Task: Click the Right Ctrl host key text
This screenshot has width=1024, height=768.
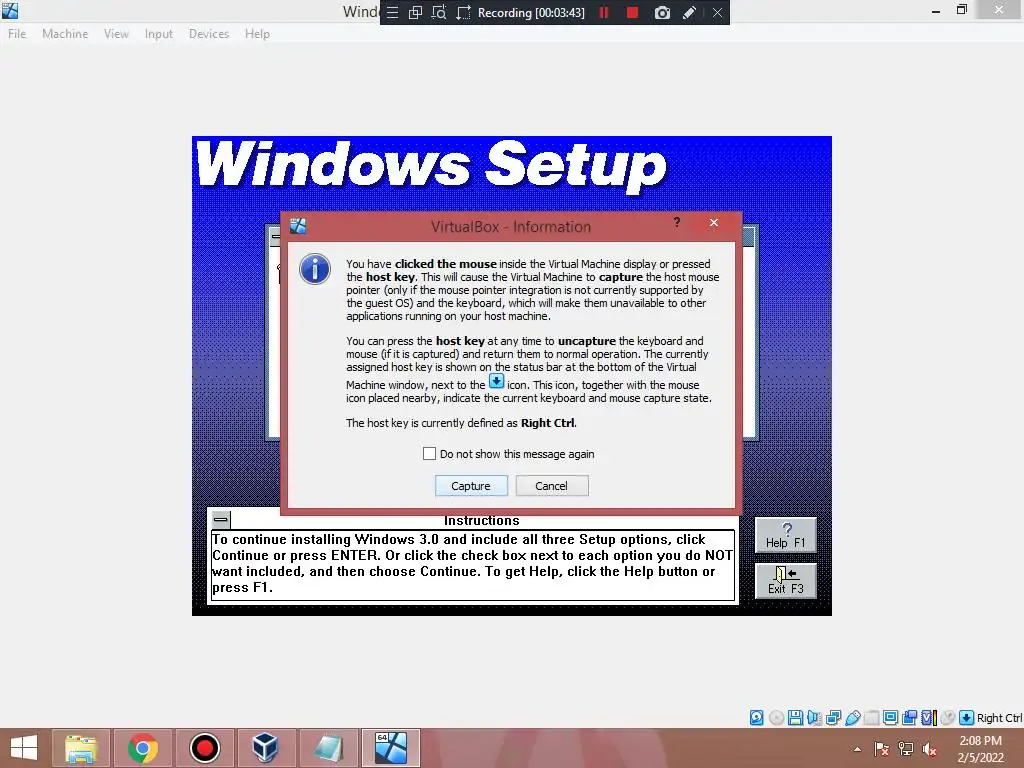Action: (999, 718)
